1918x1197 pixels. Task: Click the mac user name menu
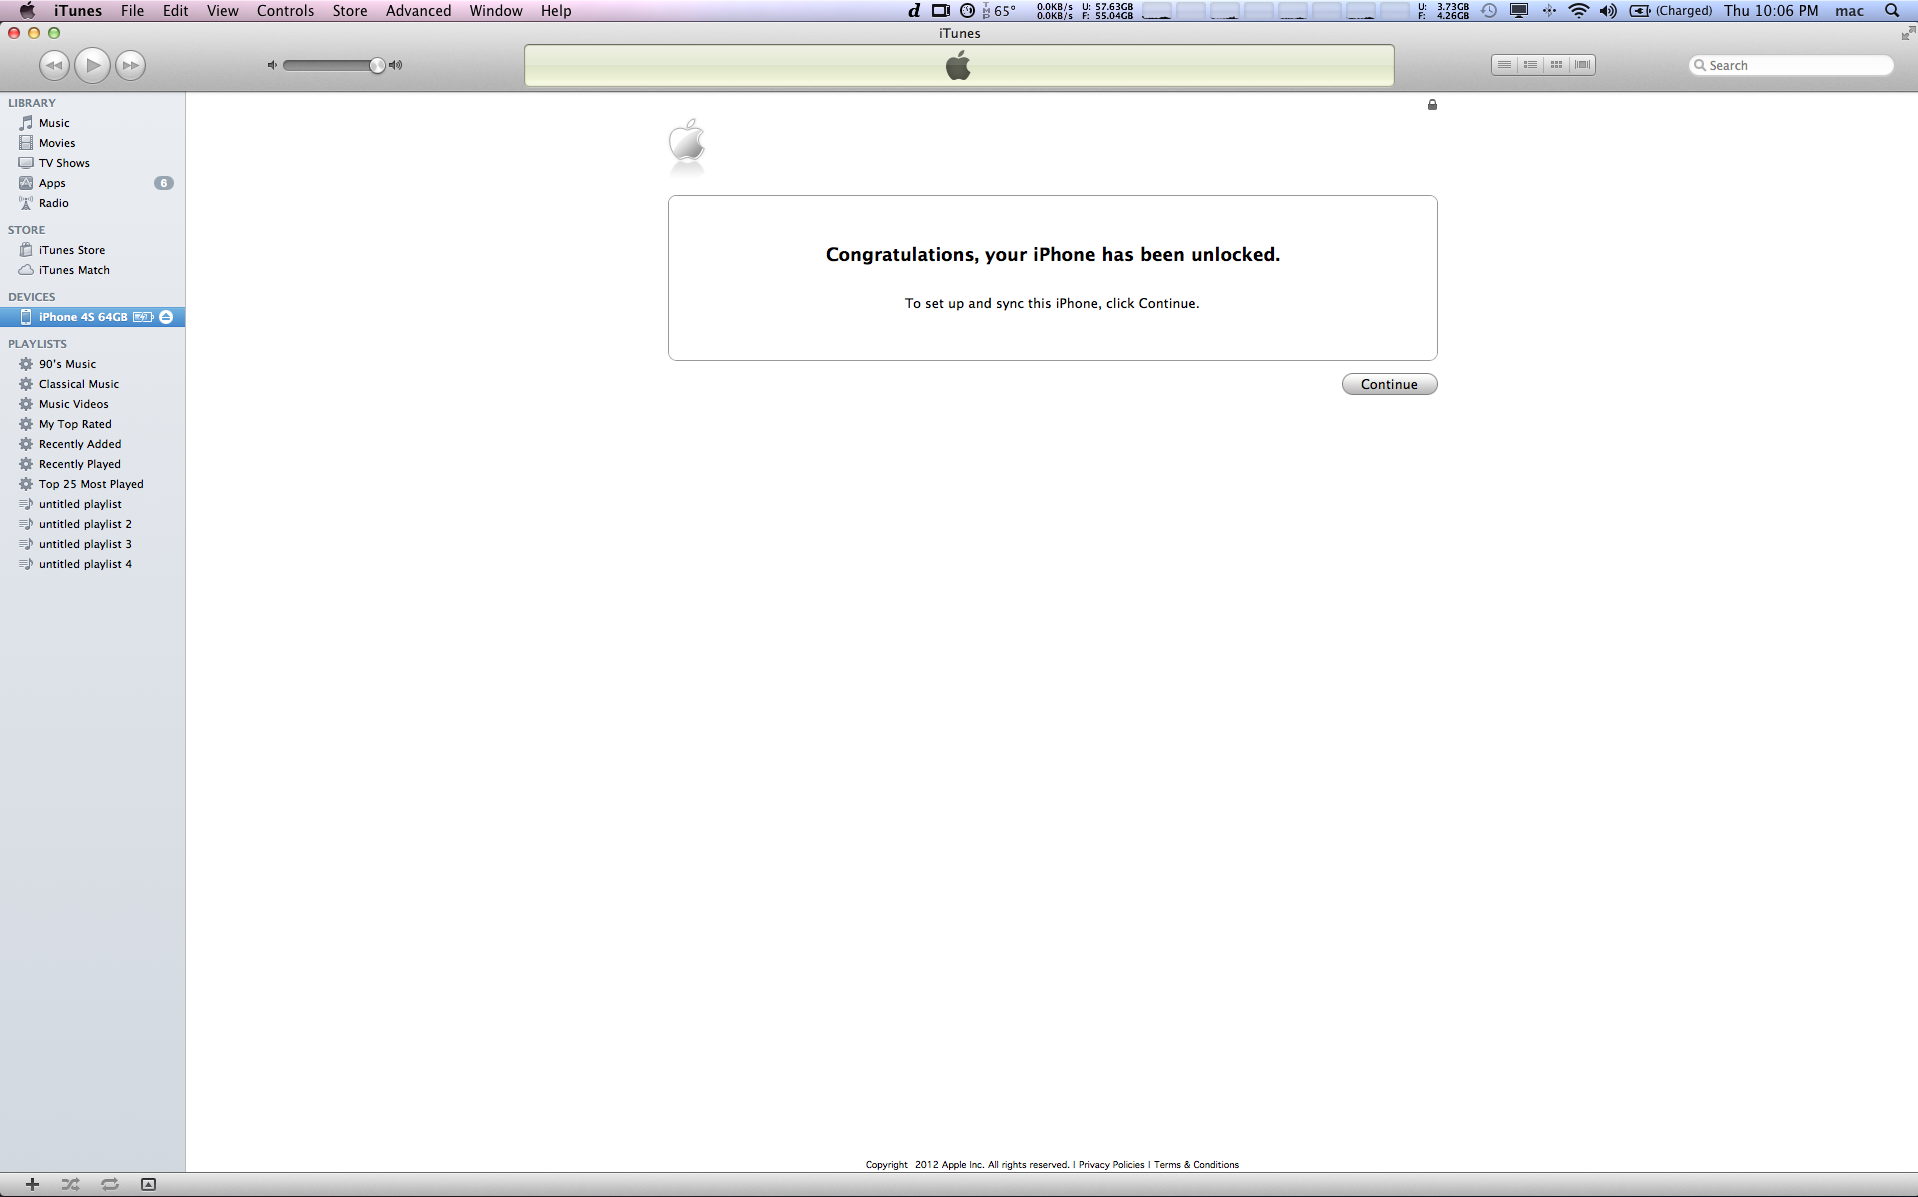pos(1850,11)
